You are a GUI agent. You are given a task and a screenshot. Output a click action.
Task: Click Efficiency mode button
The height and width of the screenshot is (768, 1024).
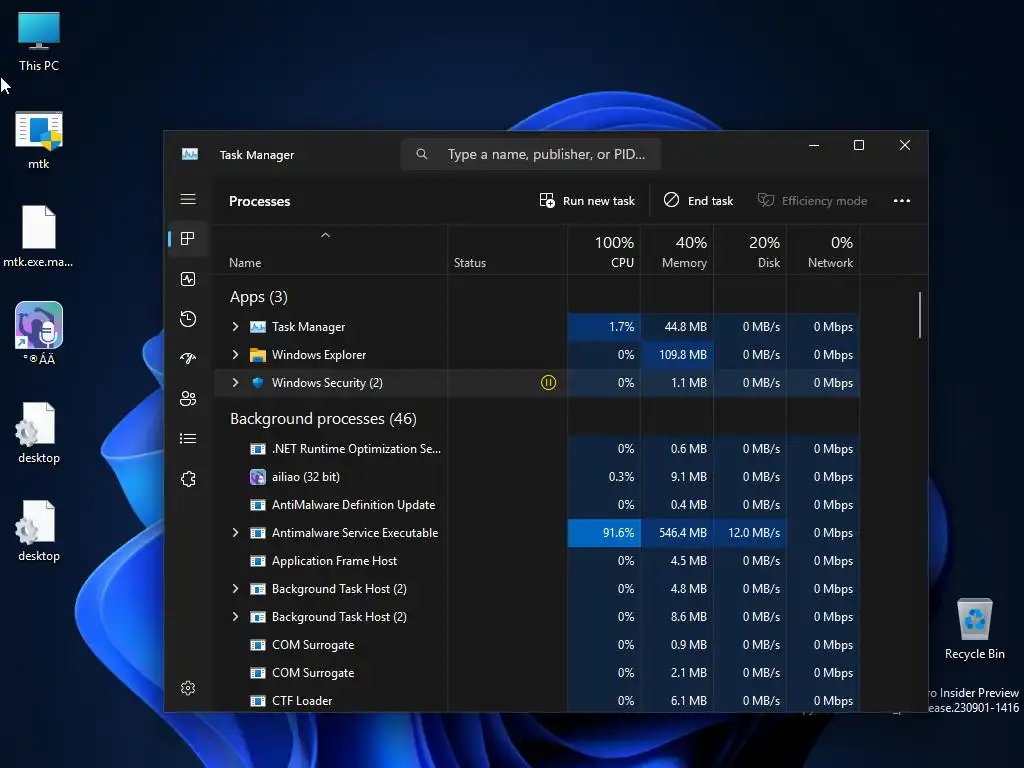click(812, 200)
